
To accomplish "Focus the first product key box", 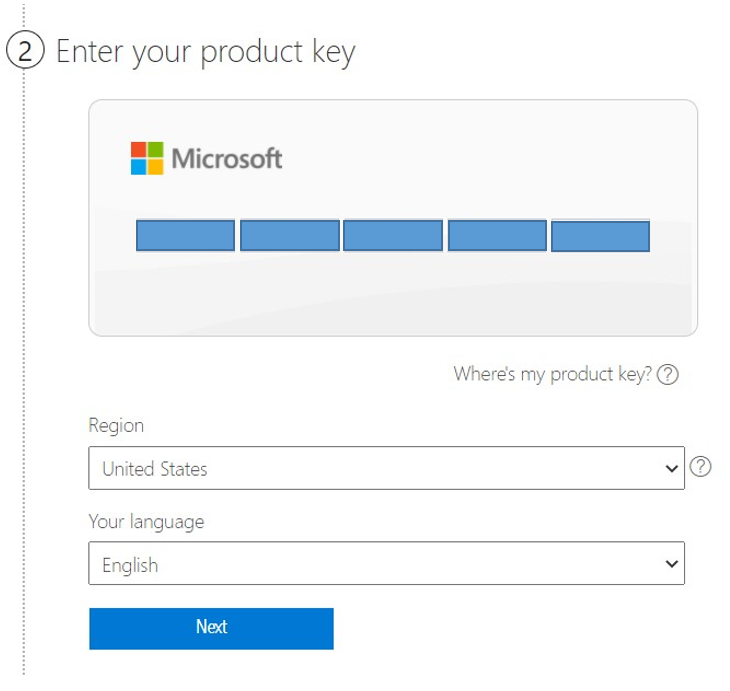I will 185,236.
